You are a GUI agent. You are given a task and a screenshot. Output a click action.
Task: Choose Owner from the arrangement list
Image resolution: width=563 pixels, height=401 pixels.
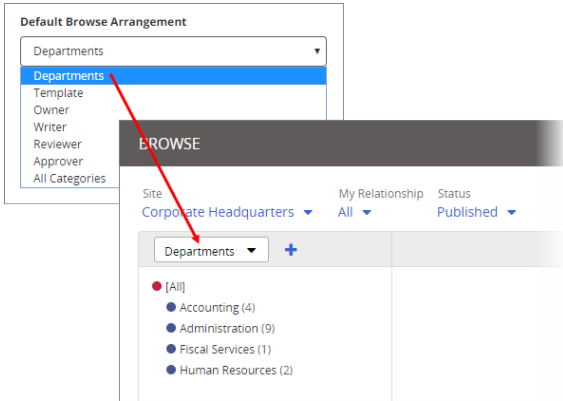click(51, 110)
